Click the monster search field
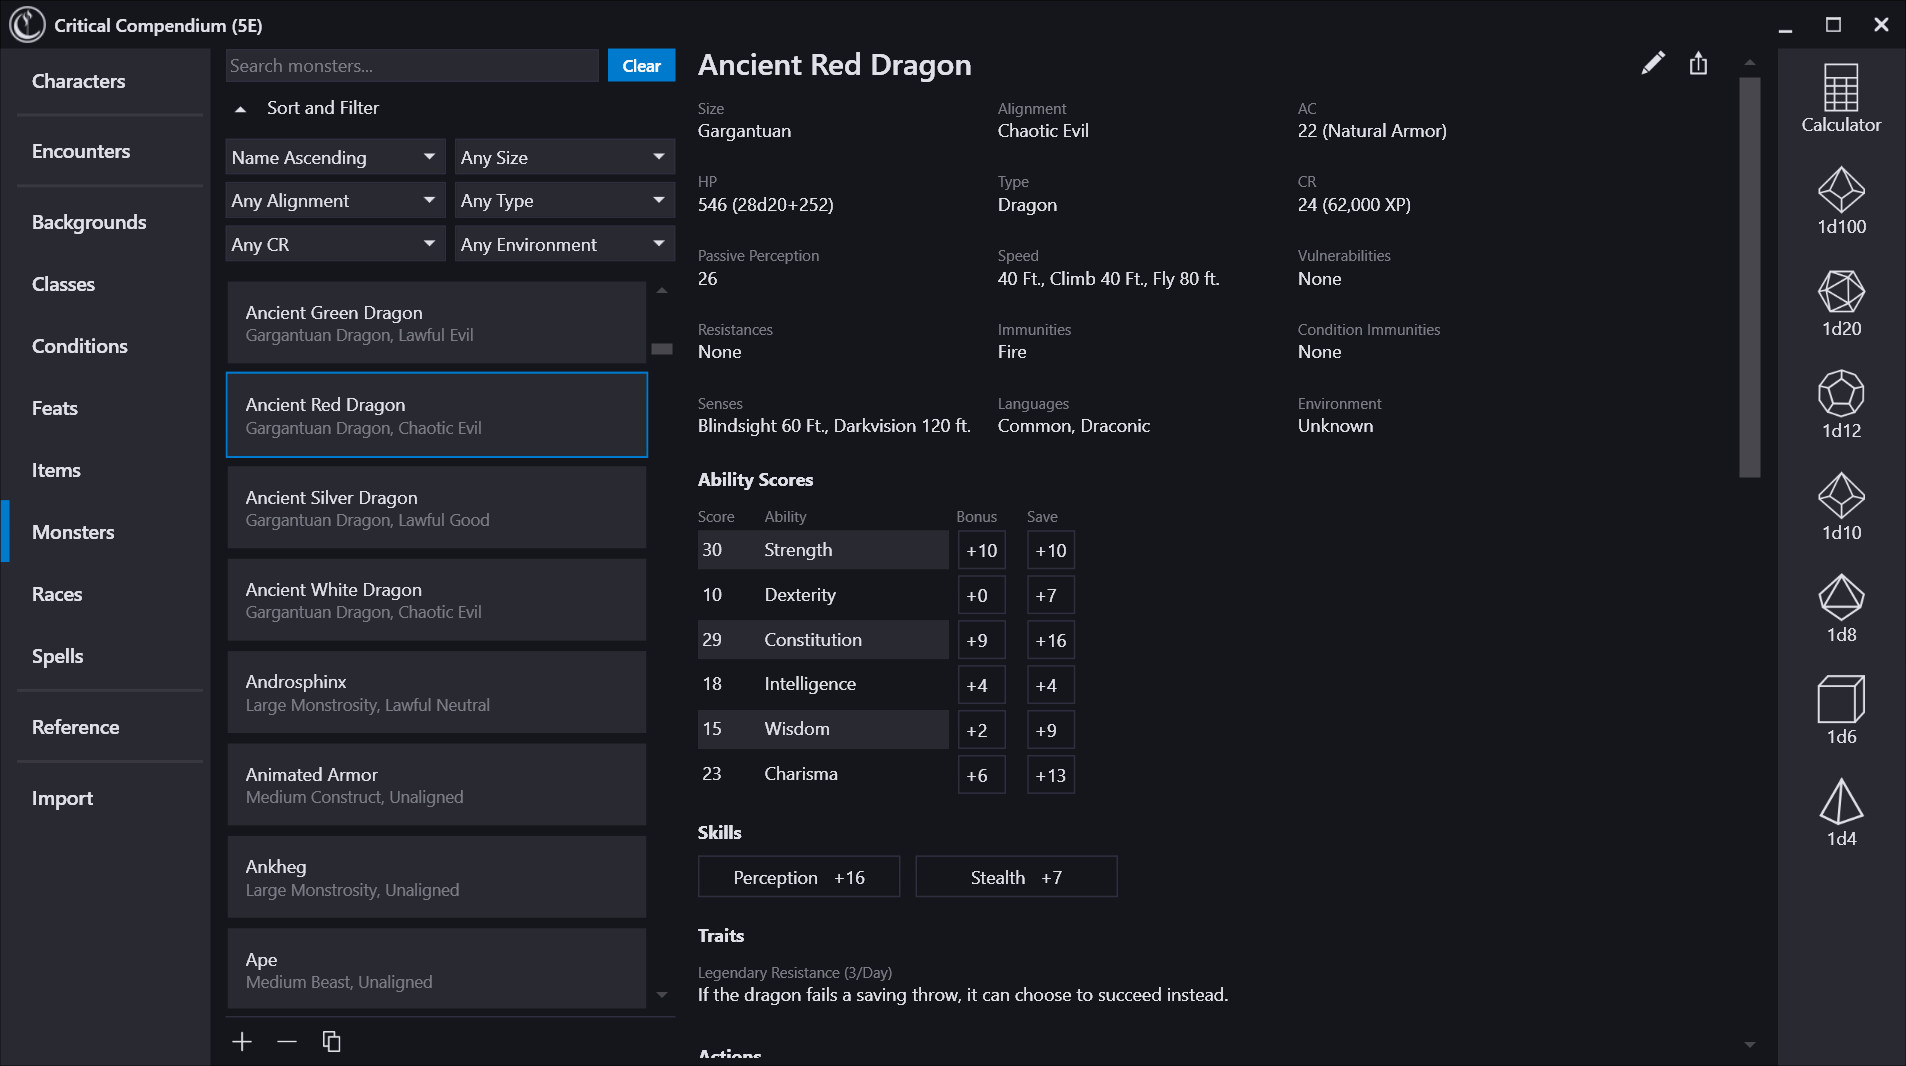 [410, 65]
